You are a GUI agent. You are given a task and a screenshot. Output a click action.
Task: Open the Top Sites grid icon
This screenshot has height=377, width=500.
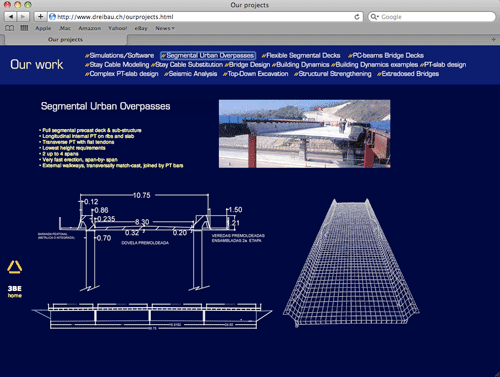24,28
